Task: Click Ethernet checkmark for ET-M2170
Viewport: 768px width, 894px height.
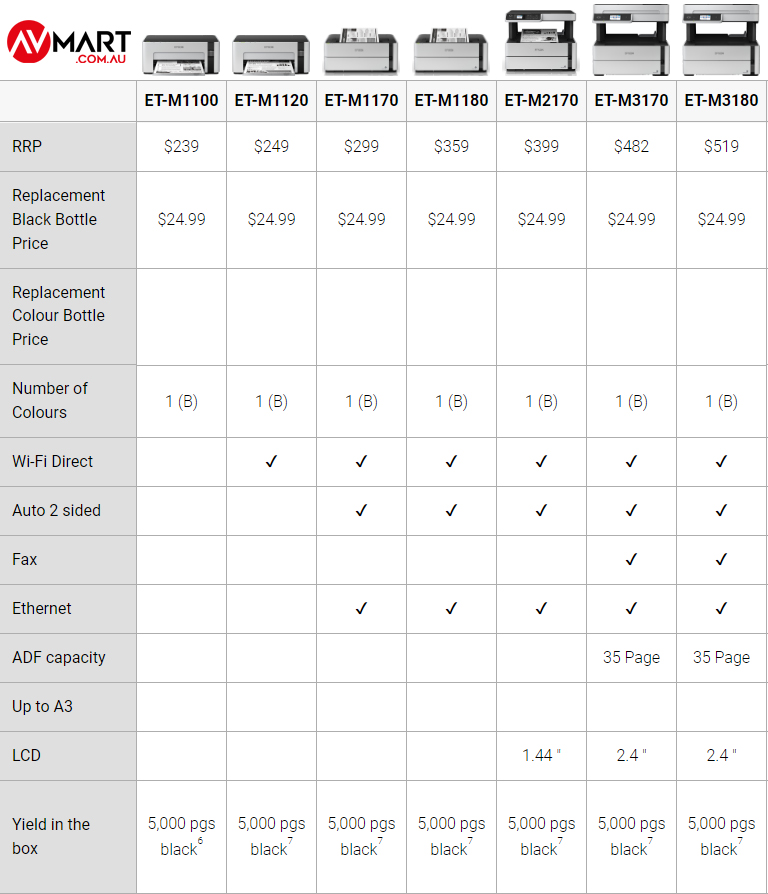Action: pyautogui.click(x=541, y=608)
